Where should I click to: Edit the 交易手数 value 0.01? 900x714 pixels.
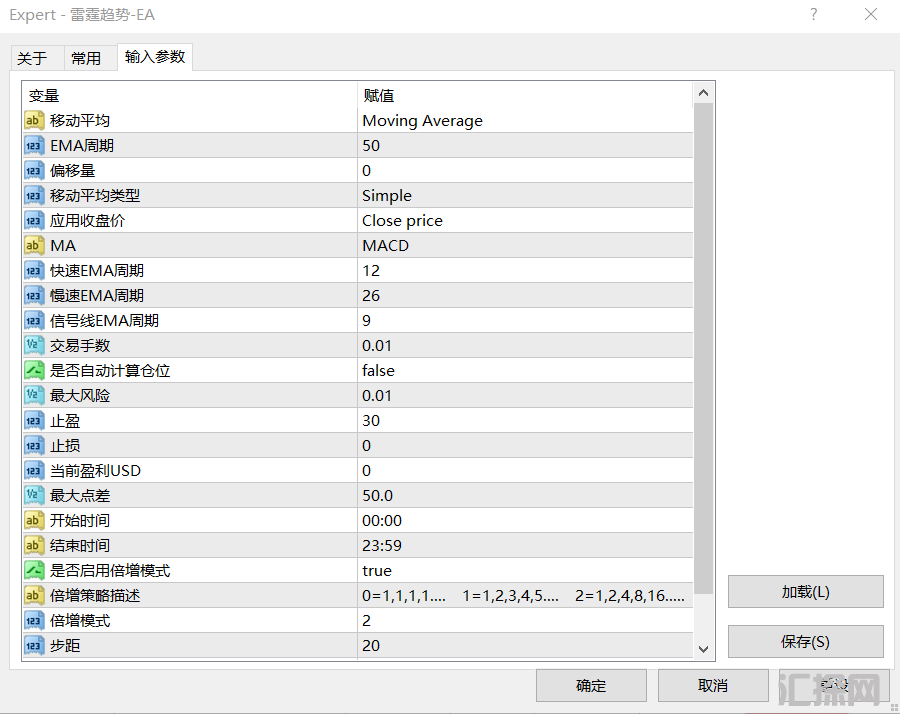(x=525, y=346)
